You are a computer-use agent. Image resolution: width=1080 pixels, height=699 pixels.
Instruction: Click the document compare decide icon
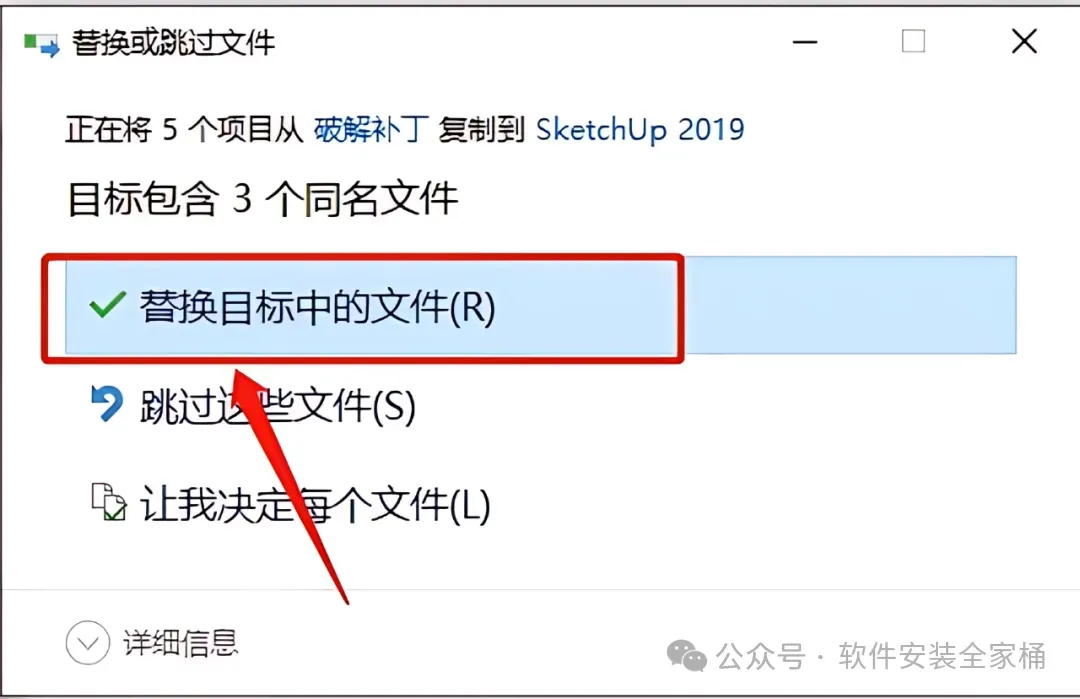tap(109, 502)
